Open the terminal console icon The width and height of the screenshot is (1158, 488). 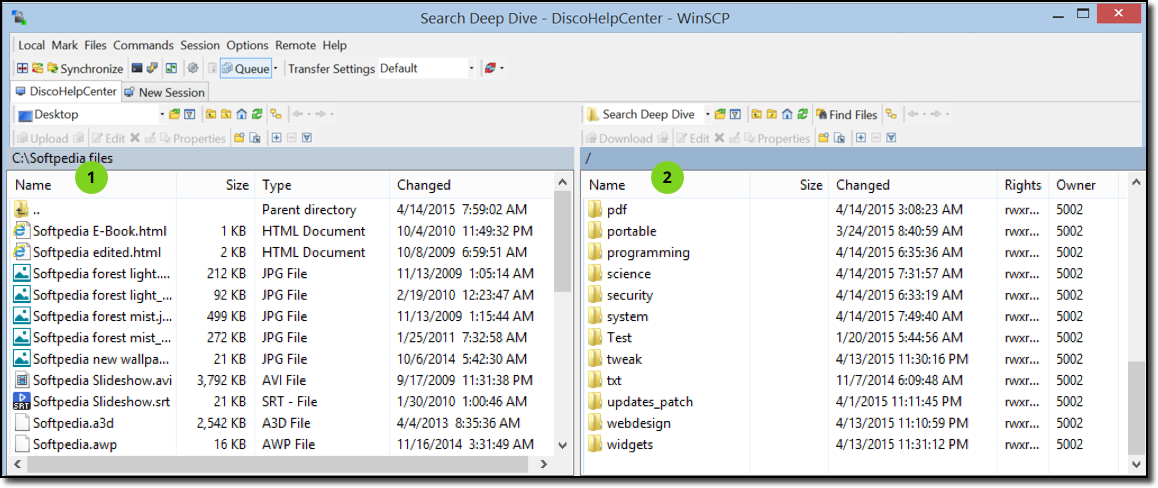coord(137,68)
